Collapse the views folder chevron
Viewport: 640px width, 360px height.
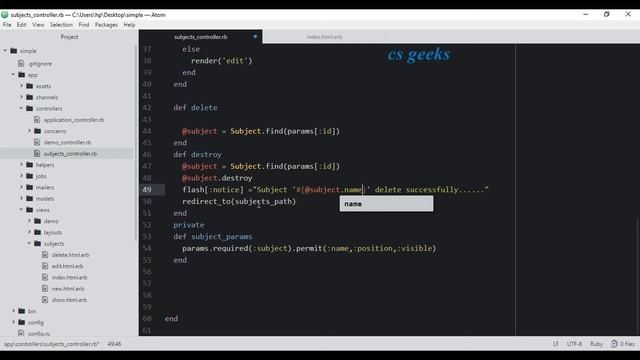coord(21,209)
